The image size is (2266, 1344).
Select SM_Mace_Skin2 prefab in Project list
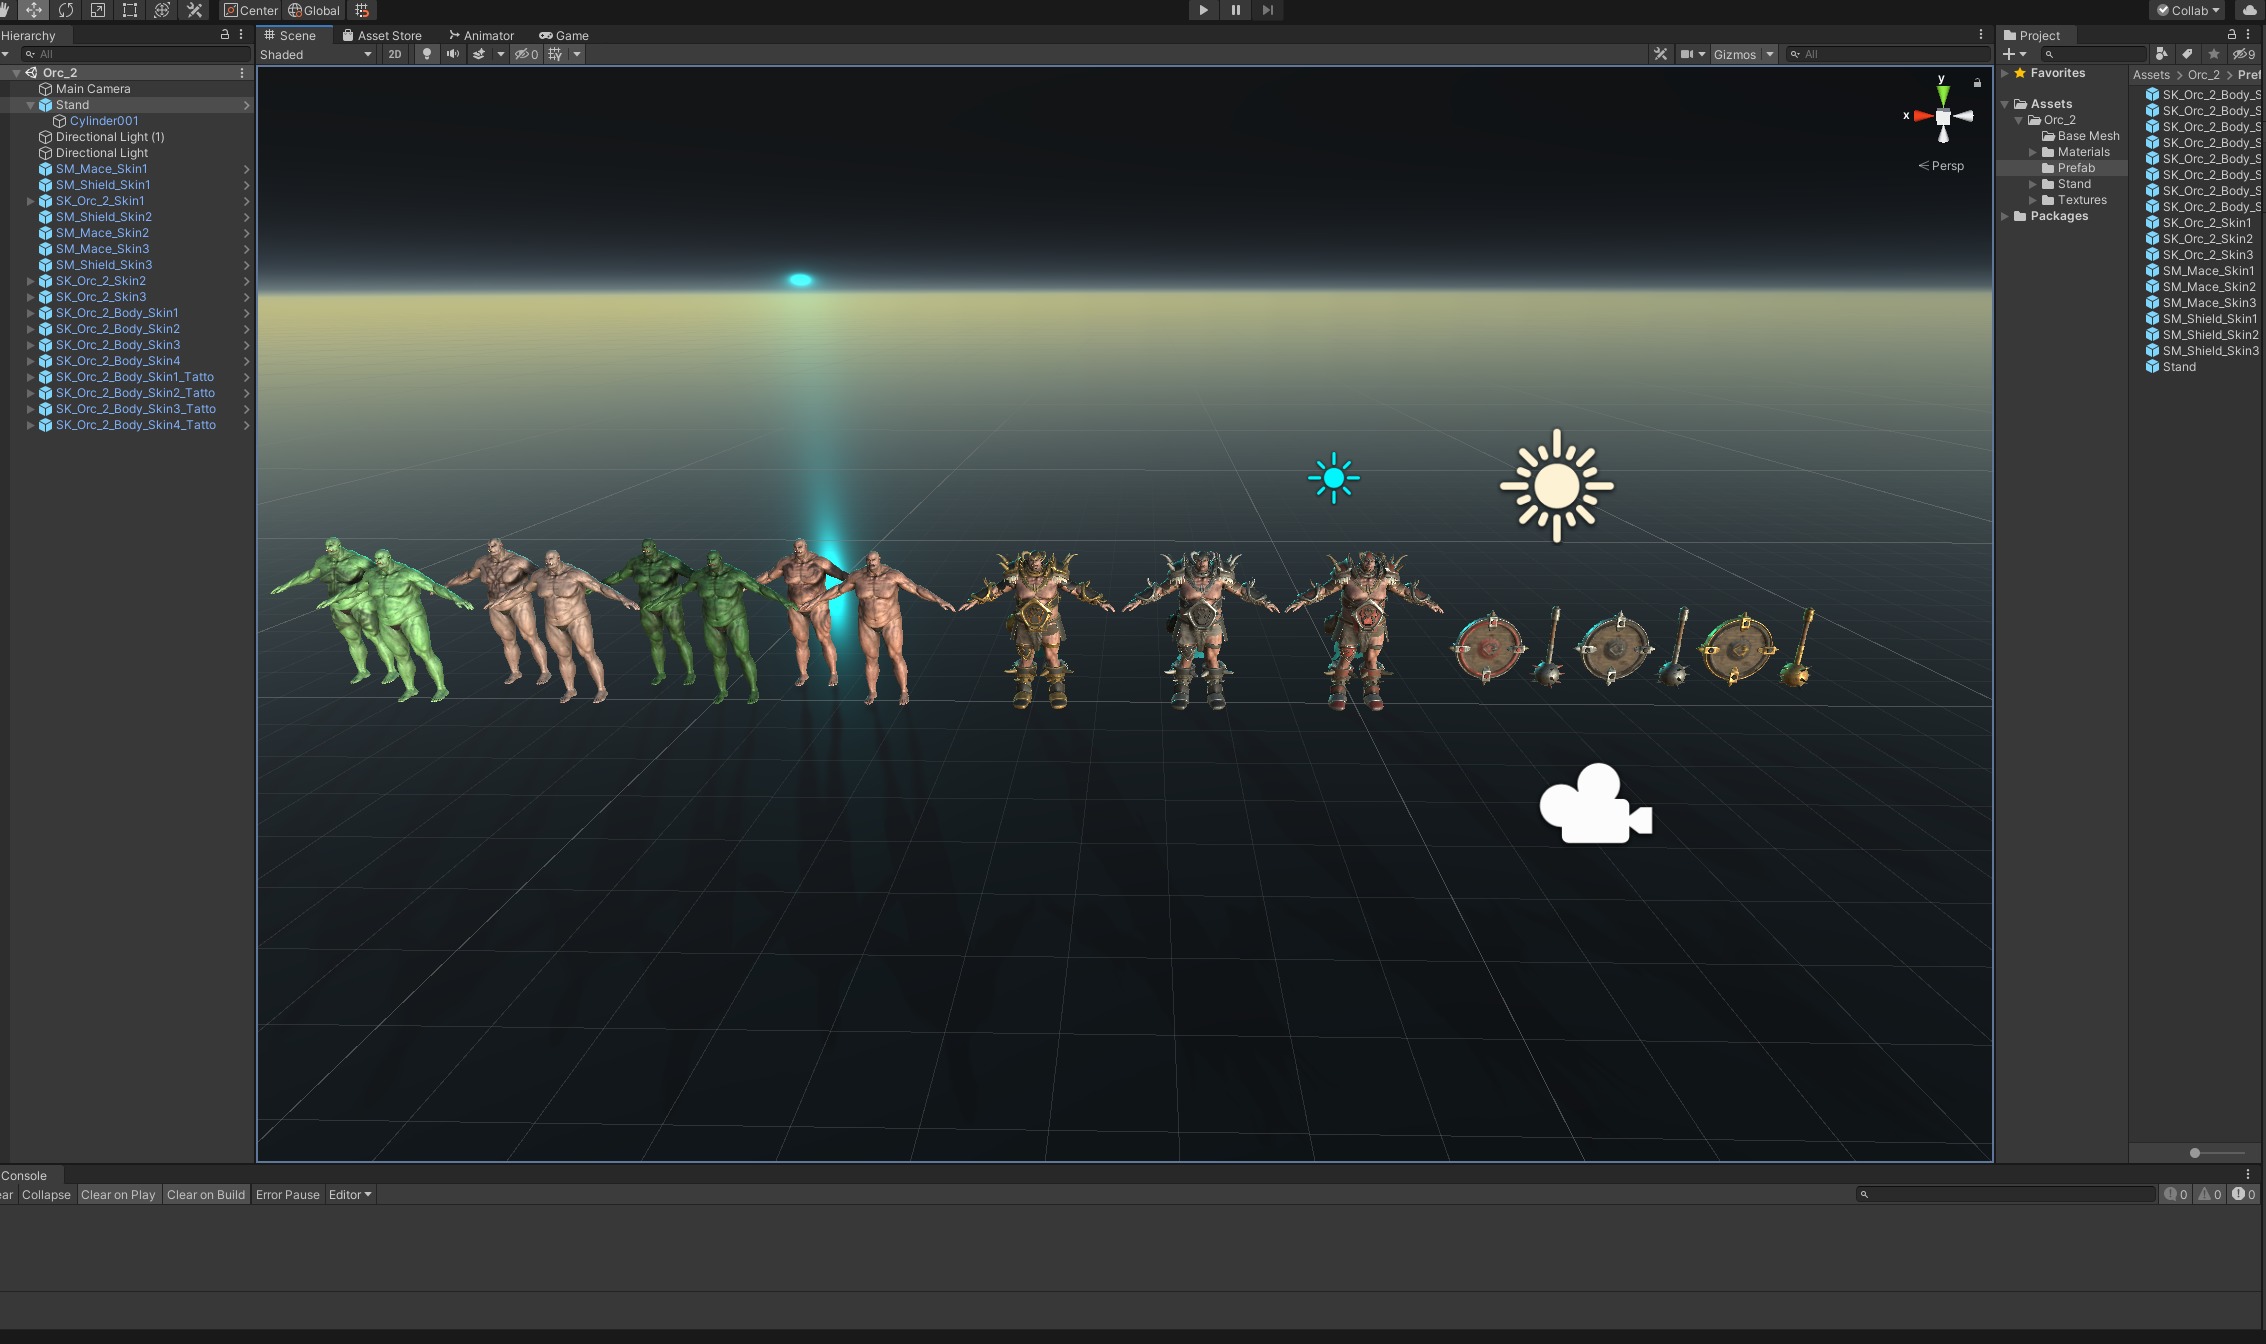click(2208, 287)
